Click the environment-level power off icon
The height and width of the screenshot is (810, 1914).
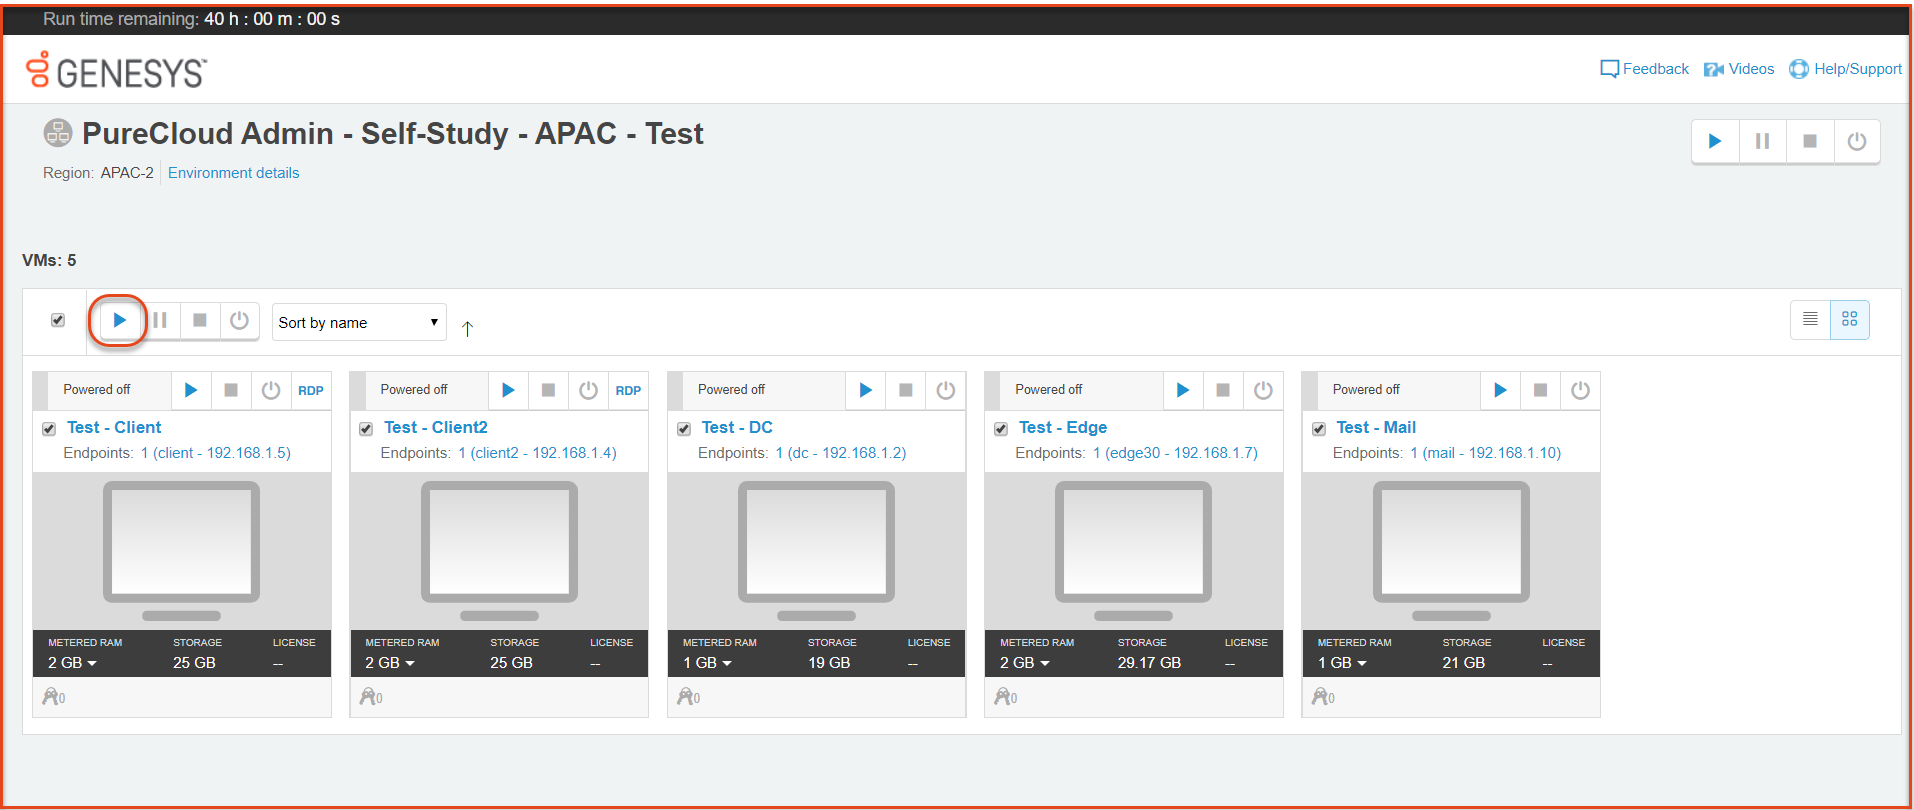(x=1856, y=141)
